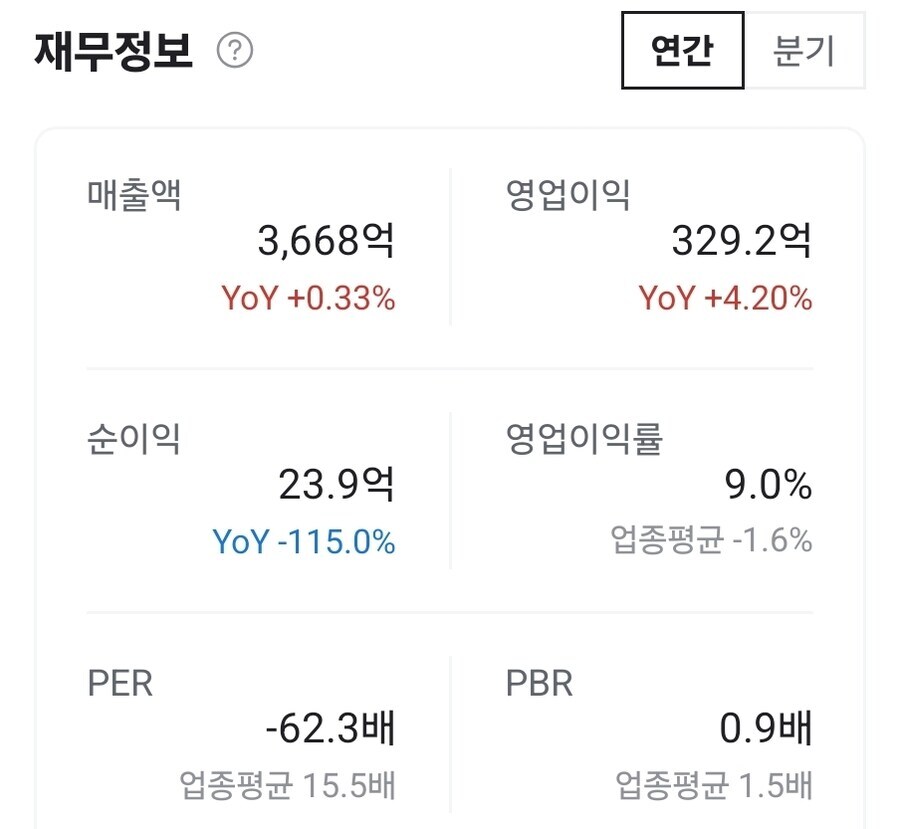Select the 329.2억 operating profit value
Viewport: 900px width, 829px height.
tap(741, 241)
